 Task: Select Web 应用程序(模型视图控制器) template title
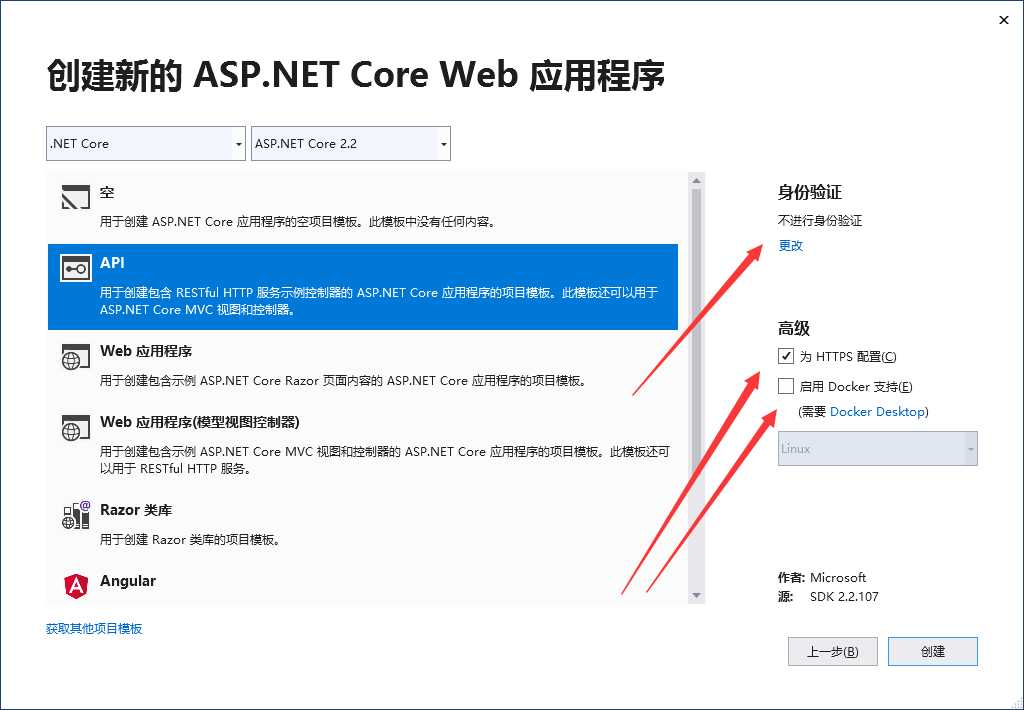click(x=199, y=422)
